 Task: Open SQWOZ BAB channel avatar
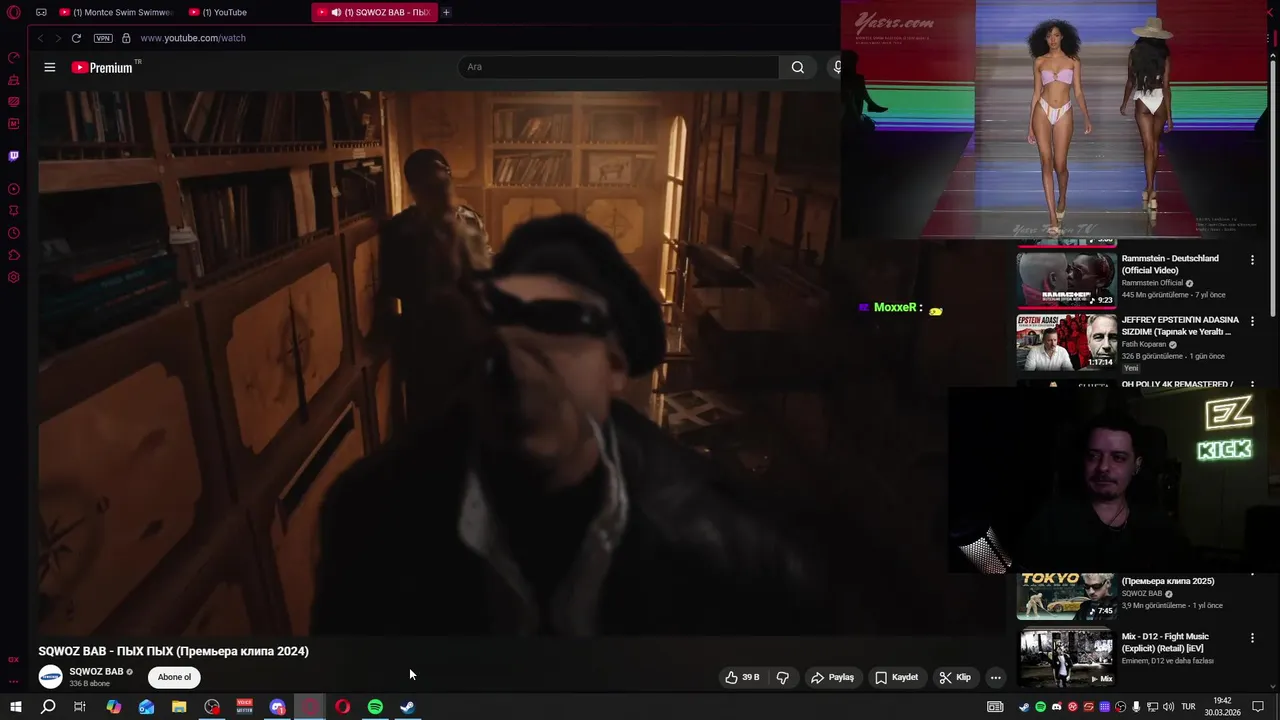[50, 677]
